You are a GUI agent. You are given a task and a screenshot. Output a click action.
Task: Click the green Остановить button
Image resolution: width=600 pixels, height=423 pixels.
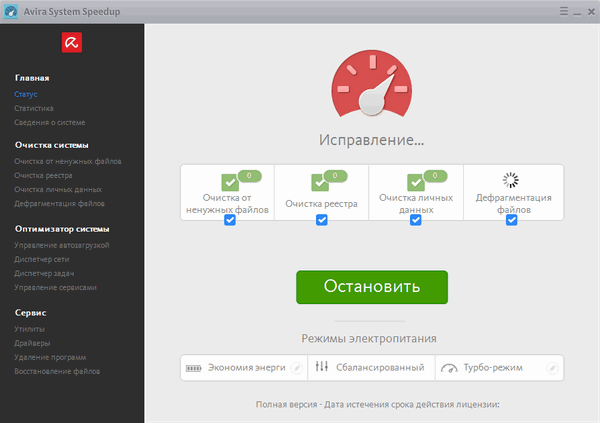click(x=372, y=287)
